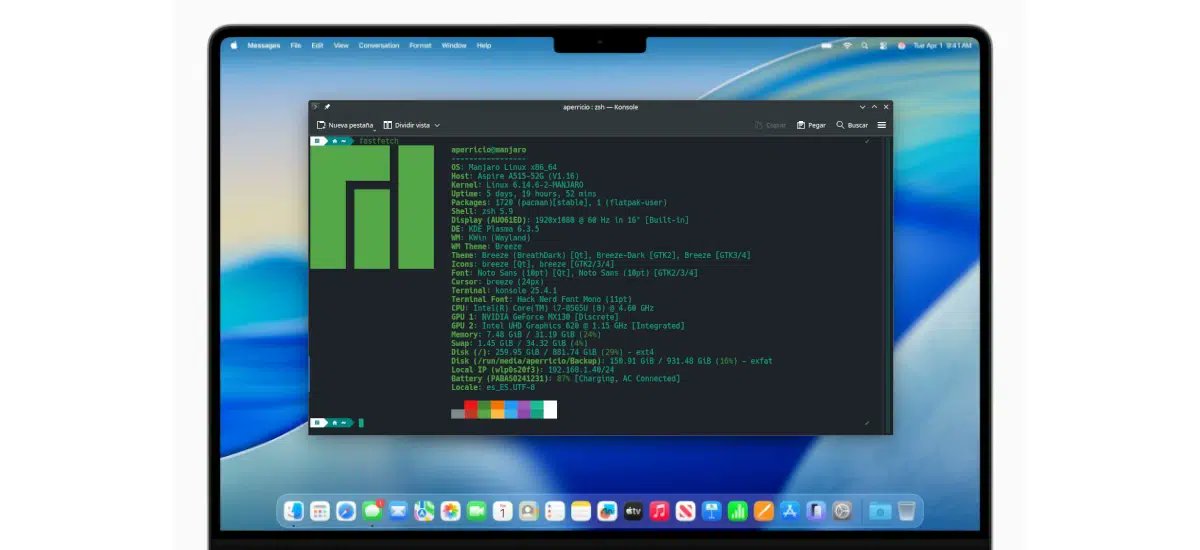This screenshot has height=550, width=1200.
Task: Click the aperricio@manjaro header text
Action: (x=489, y=149)
